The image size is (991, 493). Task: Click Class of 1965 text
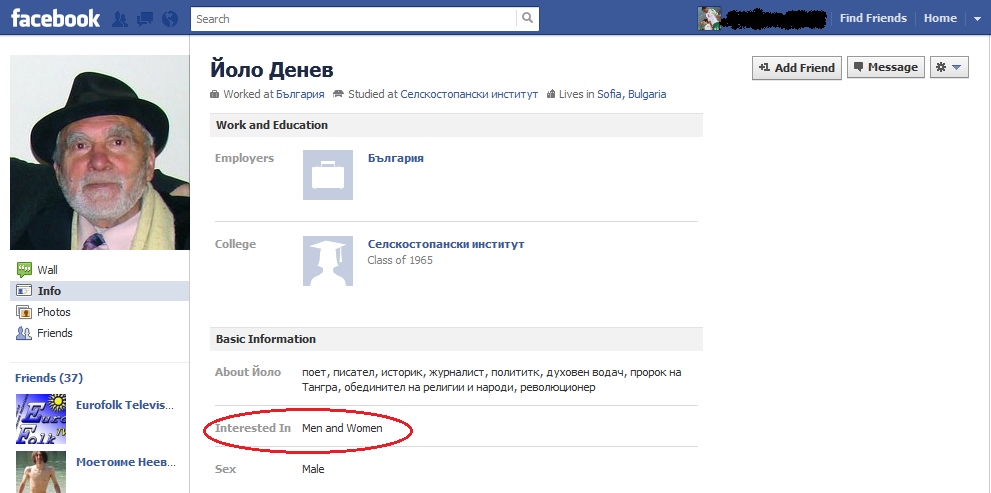(400, 260)
